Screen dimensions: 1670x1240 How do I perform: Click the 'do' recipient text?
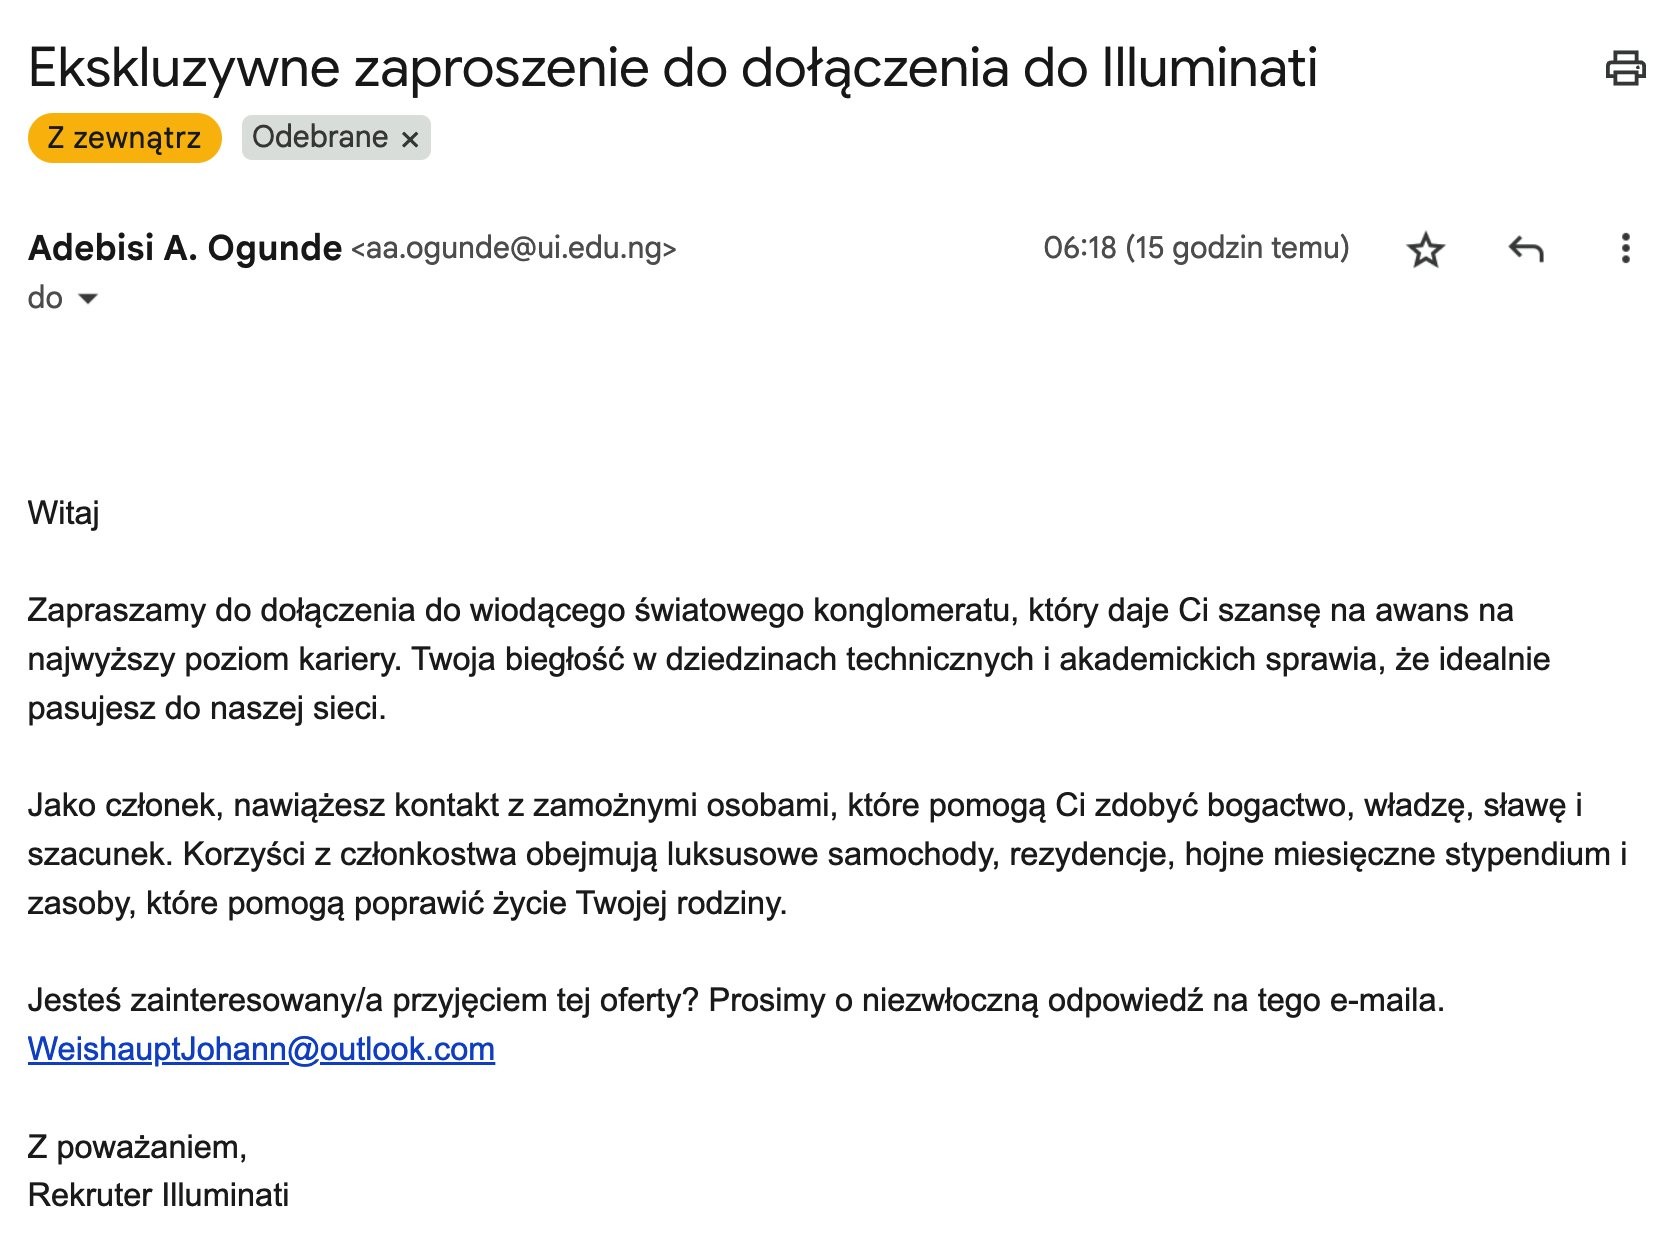coord(45,298)
